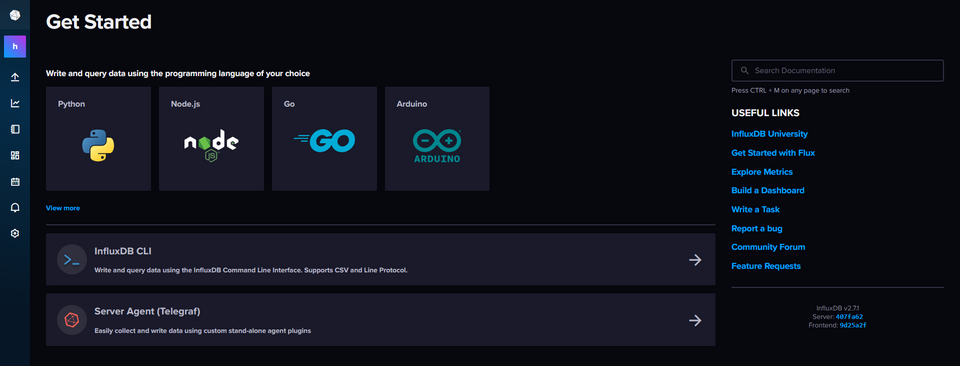The width and height of the screenshot is (960, 366).
Task: Expand languages with View more
Action: click(x=62, y=208)
